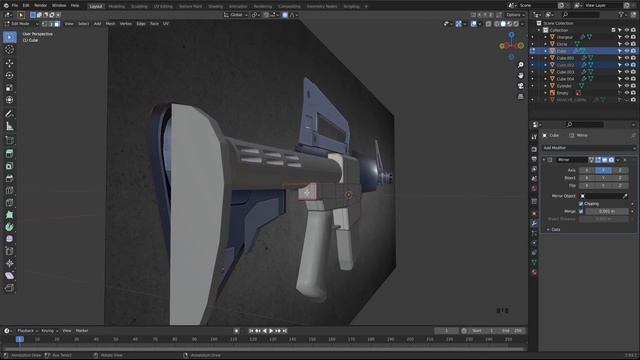Switch perspective/orthographic grid icon
Screen dimensions: 640x360
pos(521,97)
